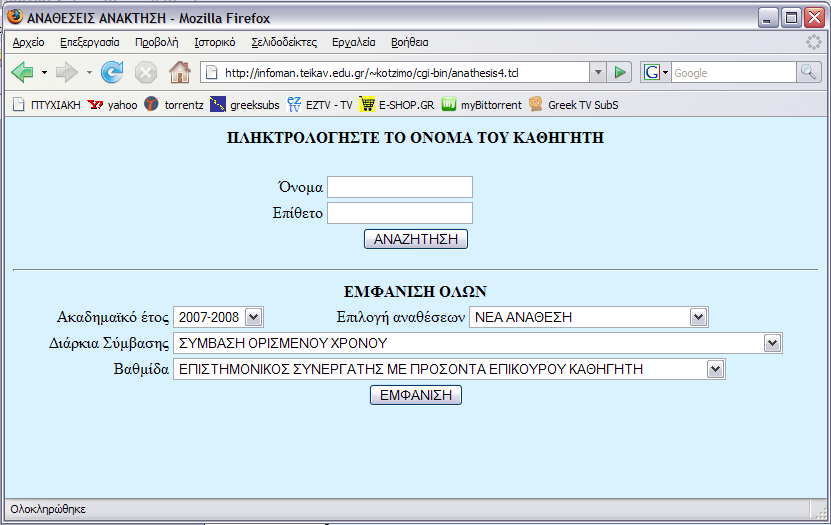Open the Επιλογή αναθέσεων dropdown
Screen dimensions: 831x525
pos(589,317)
